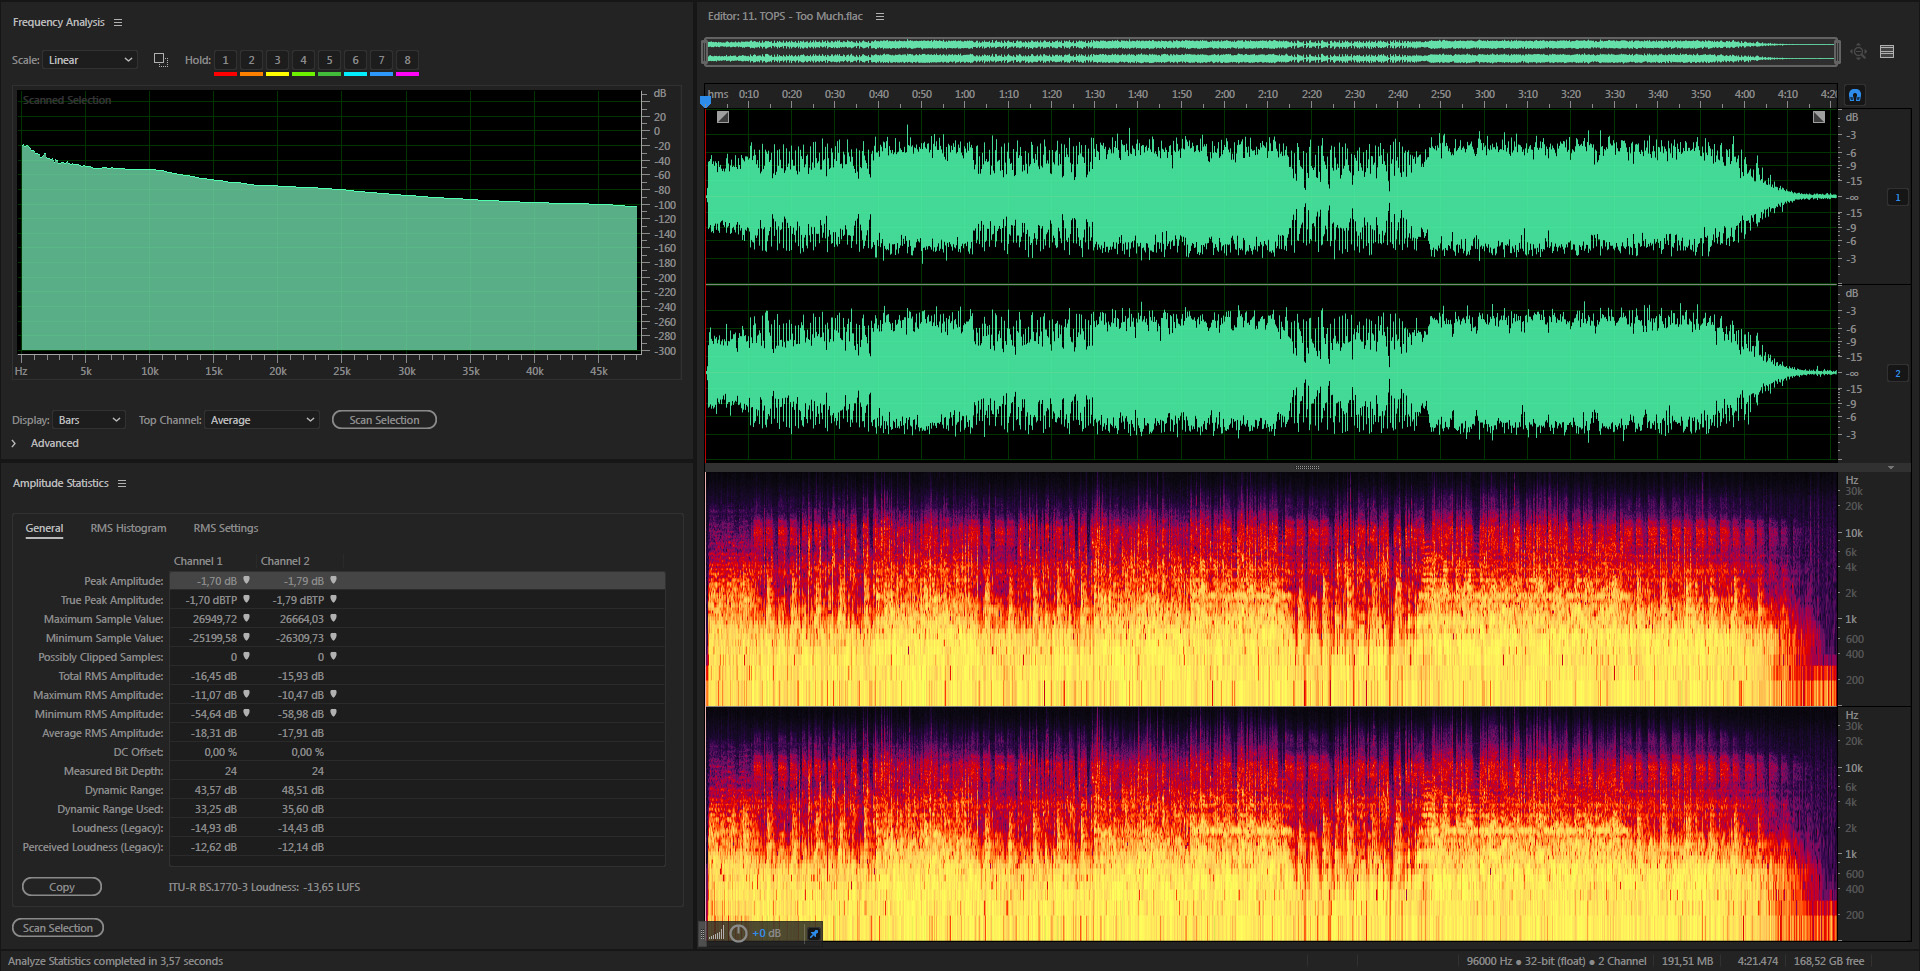Click Channel 1 Peak Amplitude marker icon
This screenshot has height=971, width=1920.
[246, 580]
